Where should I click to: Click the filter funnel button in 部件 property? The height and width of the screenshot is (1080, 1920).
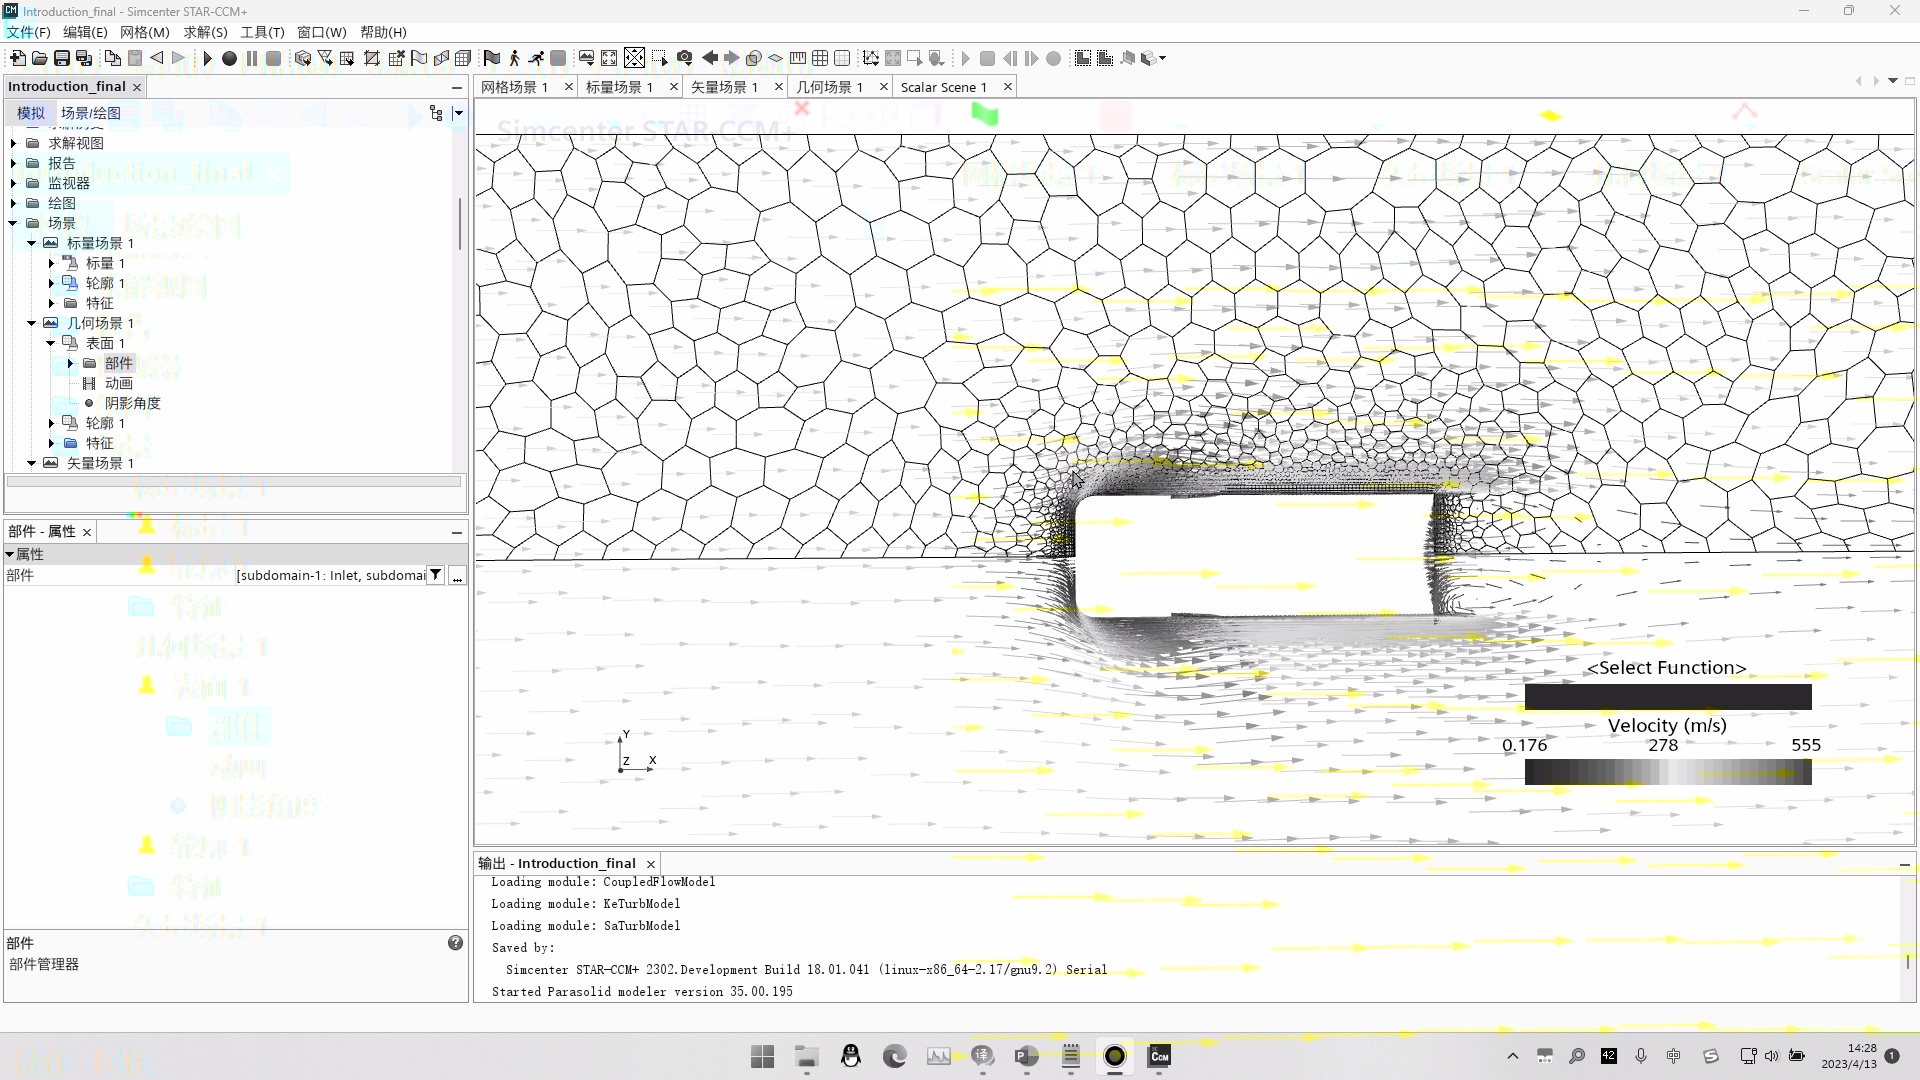(436, 575)
